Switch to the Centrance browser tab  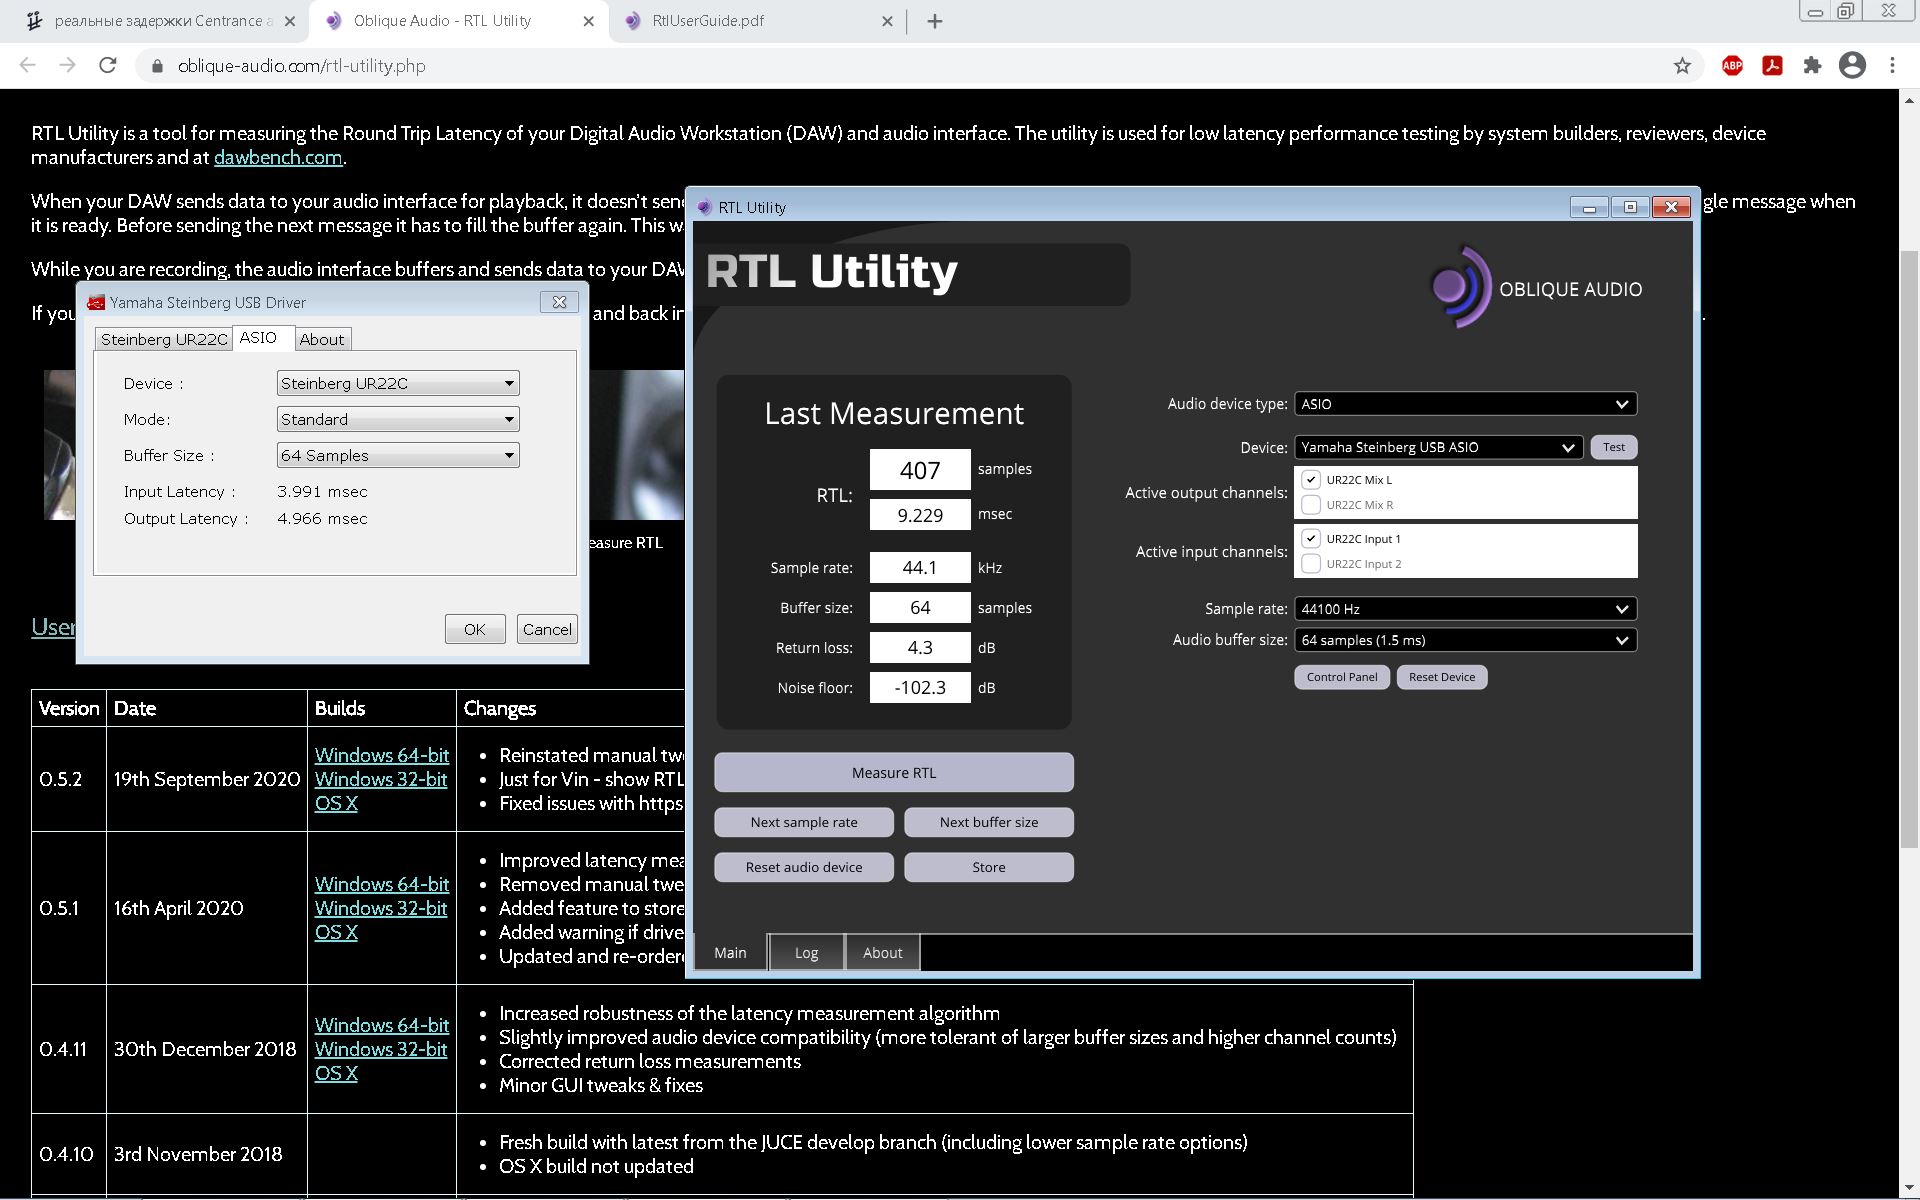coord(160,21)
